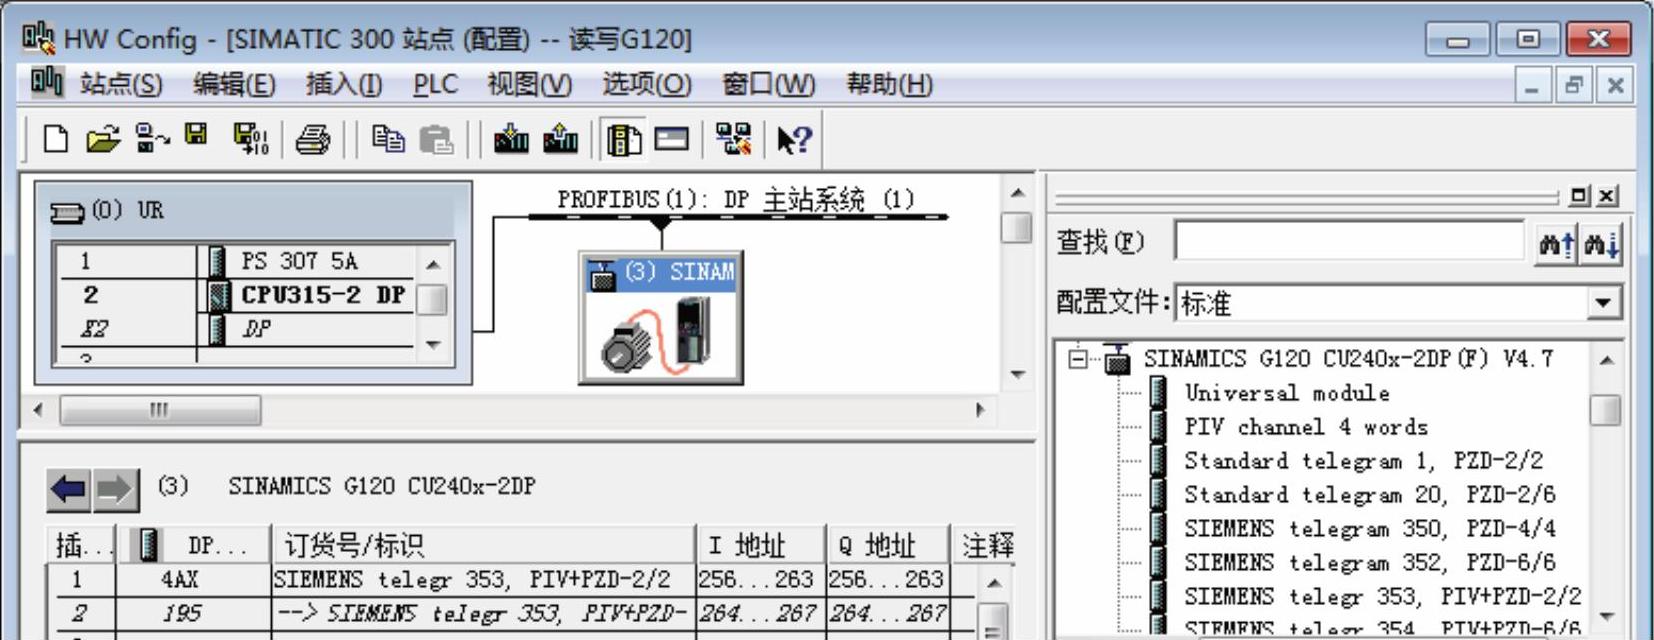Select Standard telegram 1, PZD-2/2
The width and height of the screenshot is (1654, 640).
1363,461
